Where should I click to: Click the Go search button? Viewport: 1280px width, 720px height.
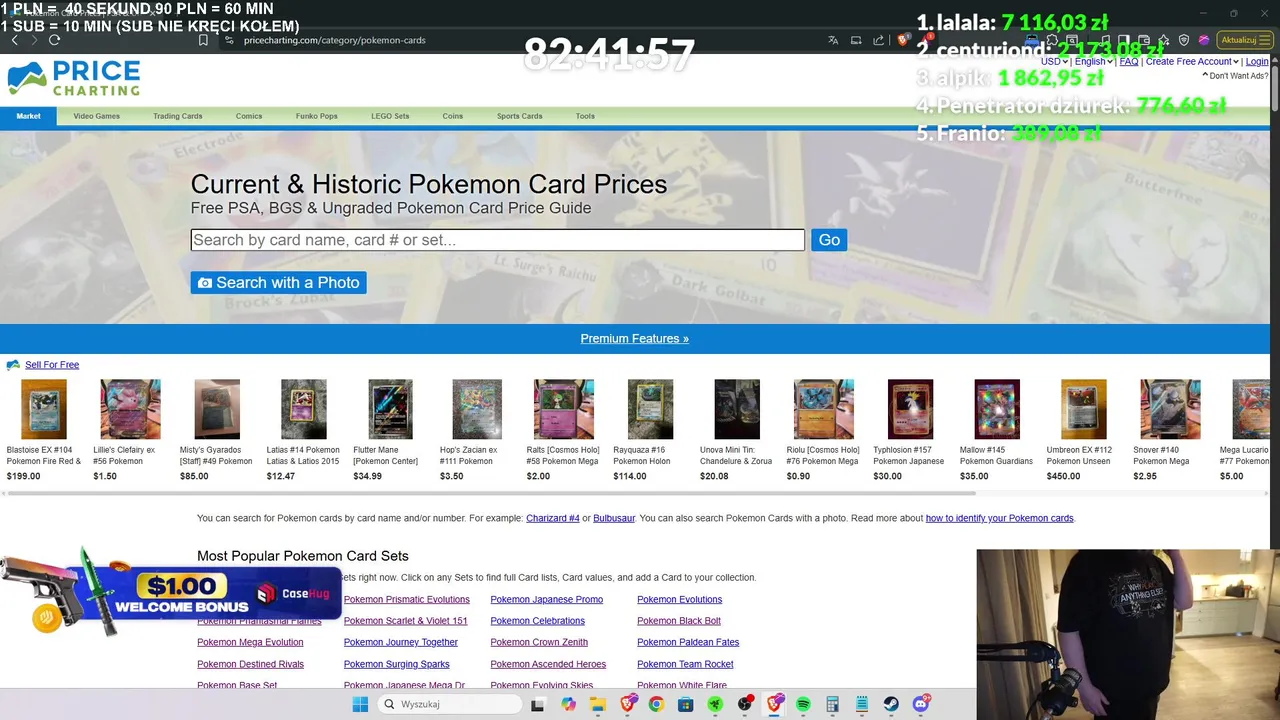click(x=829, y=240)
